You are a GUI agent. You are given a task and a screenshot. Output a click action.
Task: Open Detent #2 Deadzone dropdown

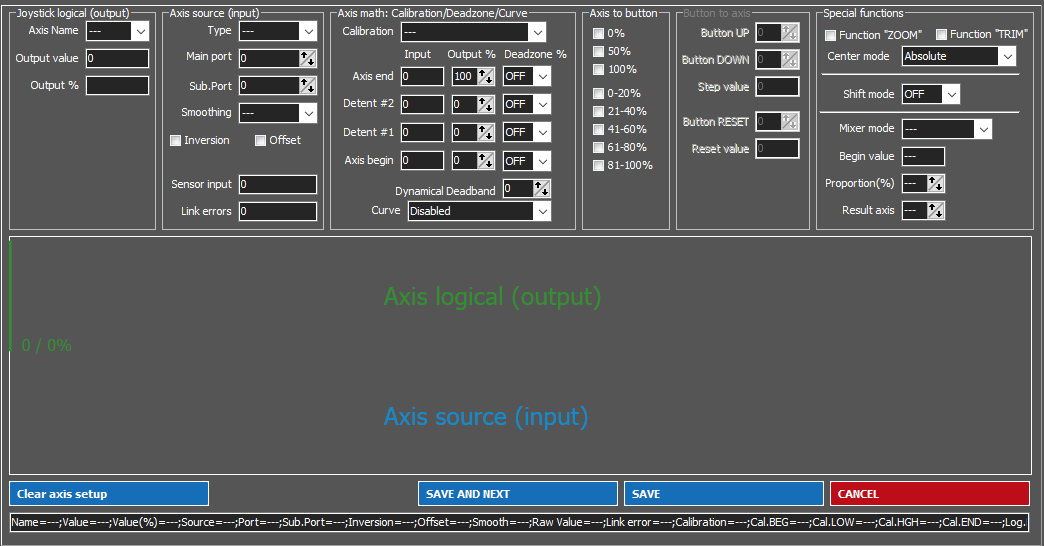pyautogui.click(x=527, y=105)
